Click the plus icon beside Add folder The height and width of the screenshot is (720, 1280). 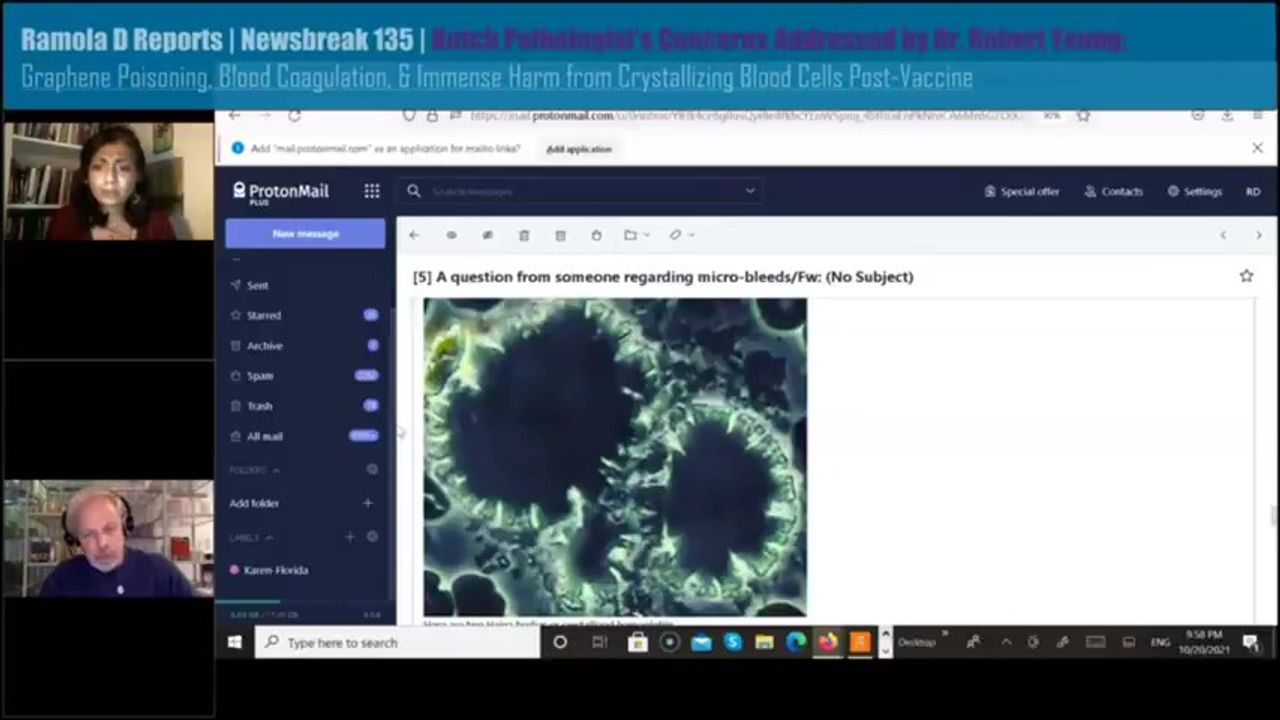coord(368,503)
